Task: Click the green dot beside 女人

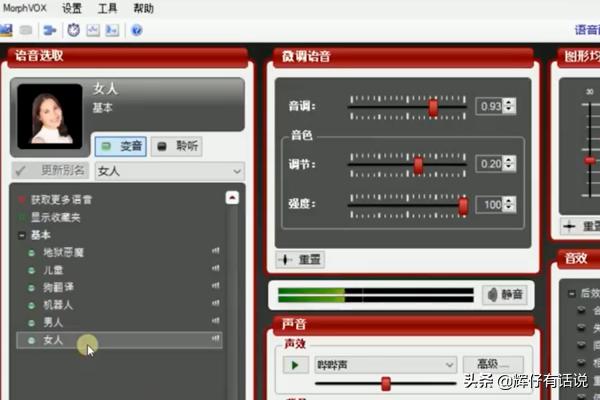Action: click(x=32, y=340)
